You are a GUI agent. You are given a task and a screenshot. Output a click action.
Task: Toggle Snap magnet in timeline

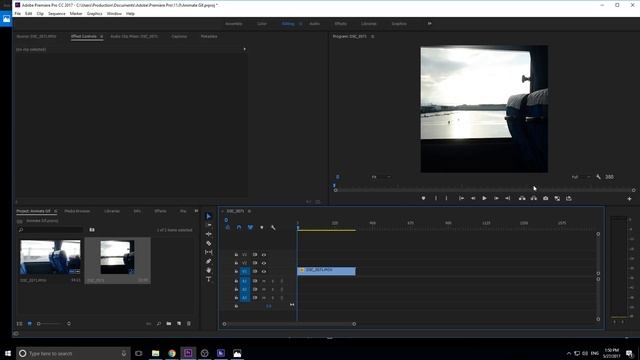[x=239, y=227]
